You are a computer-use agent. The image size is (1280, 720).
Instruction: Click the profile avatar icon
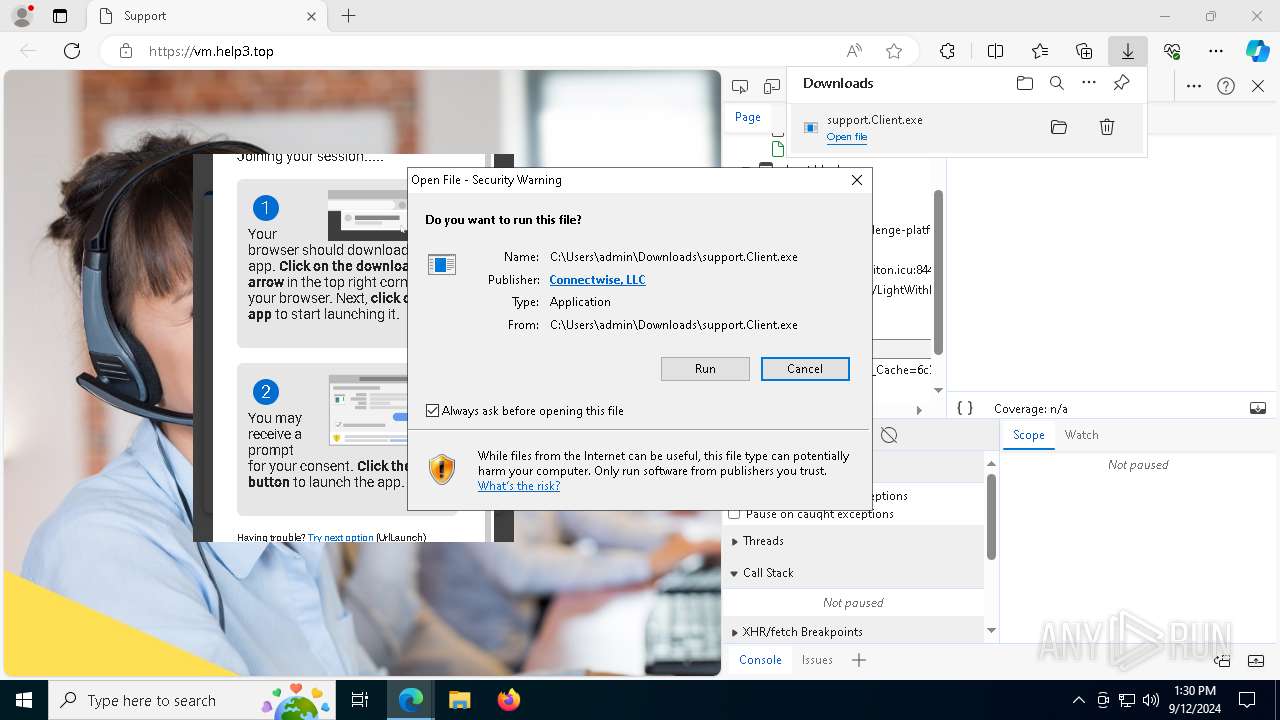(x=22, y=16)
